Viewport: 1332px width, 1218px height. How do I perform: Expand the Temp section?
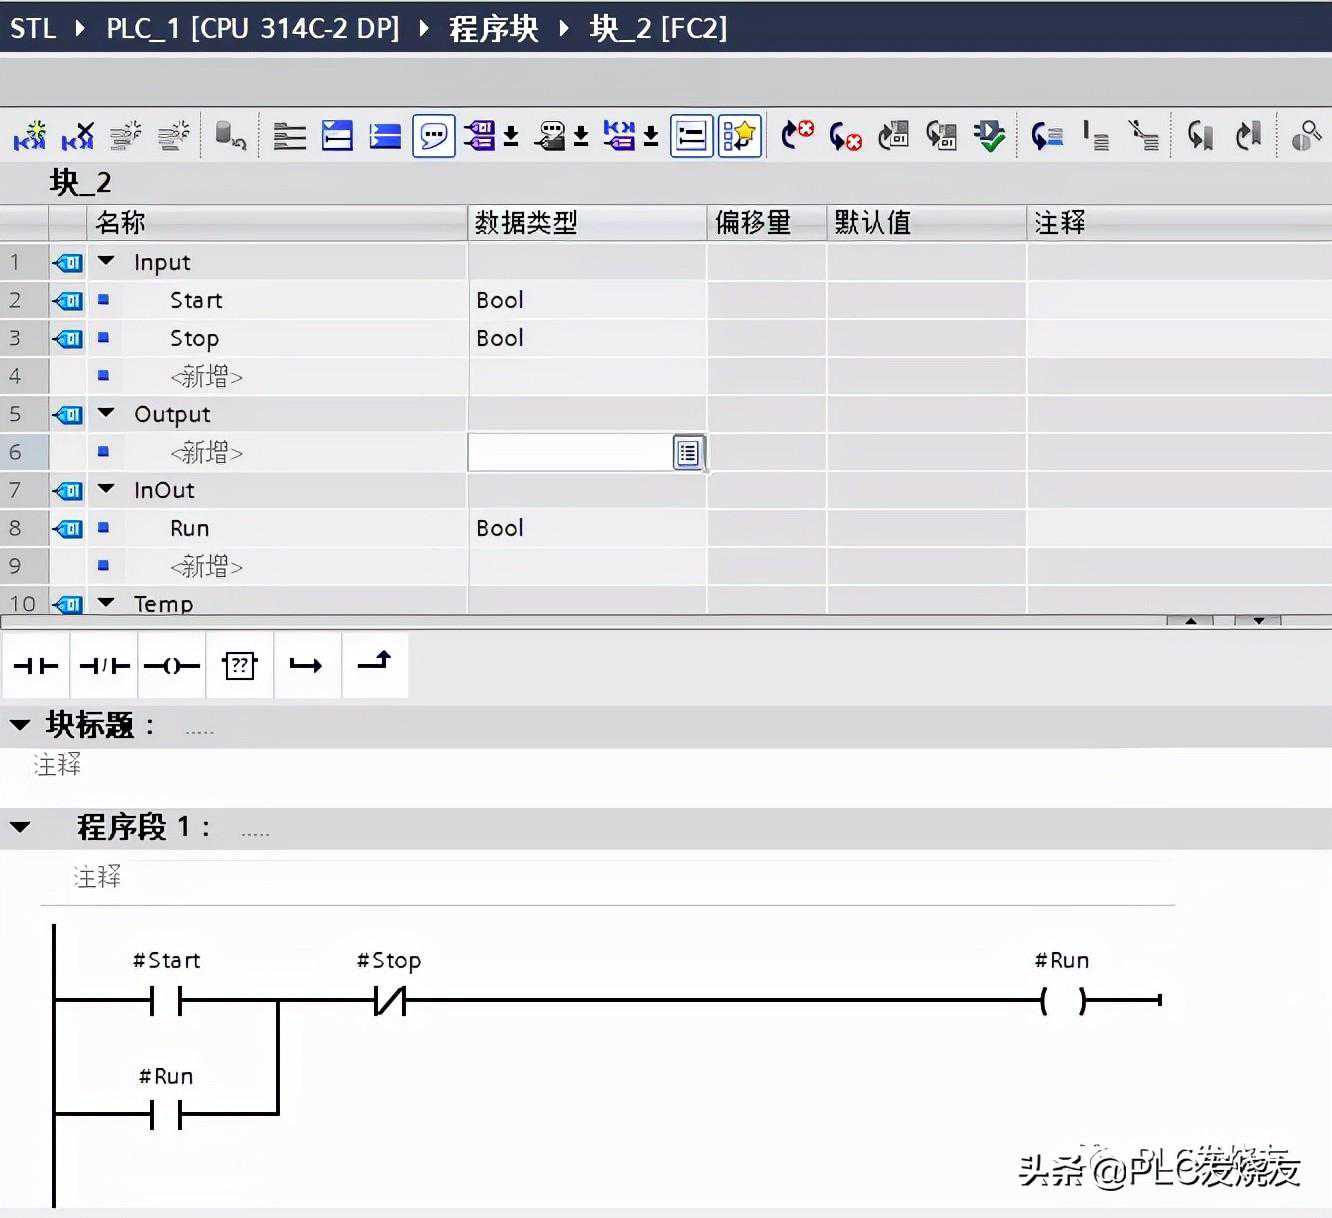pyautogui.click(x=106, y=603)
